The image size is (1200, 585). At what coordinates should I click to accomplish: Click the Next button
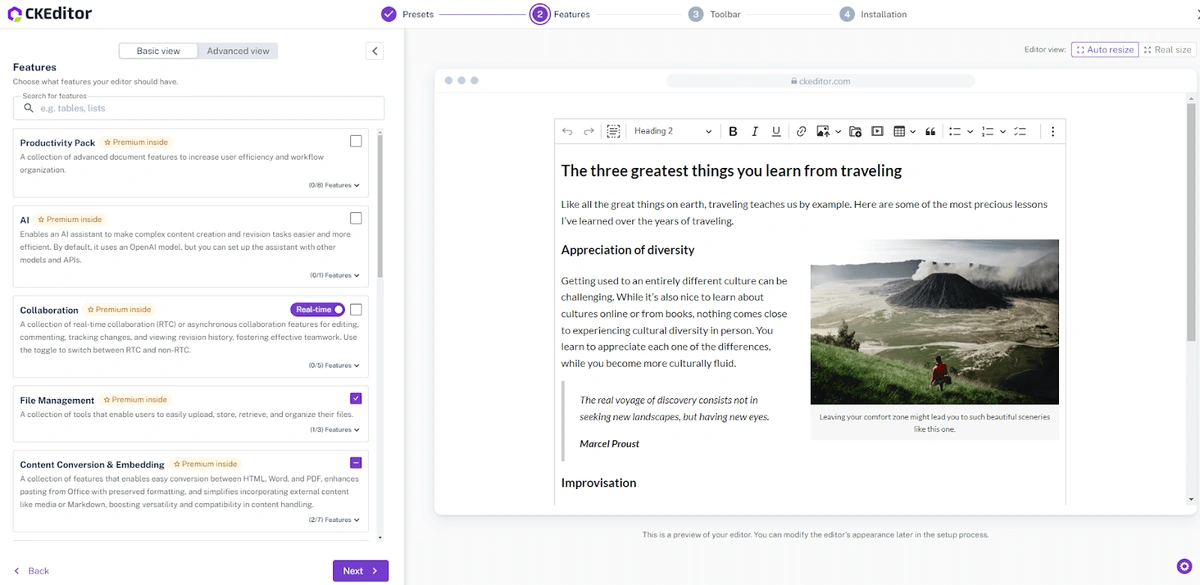pyautogui.click(x=360, y=571)
